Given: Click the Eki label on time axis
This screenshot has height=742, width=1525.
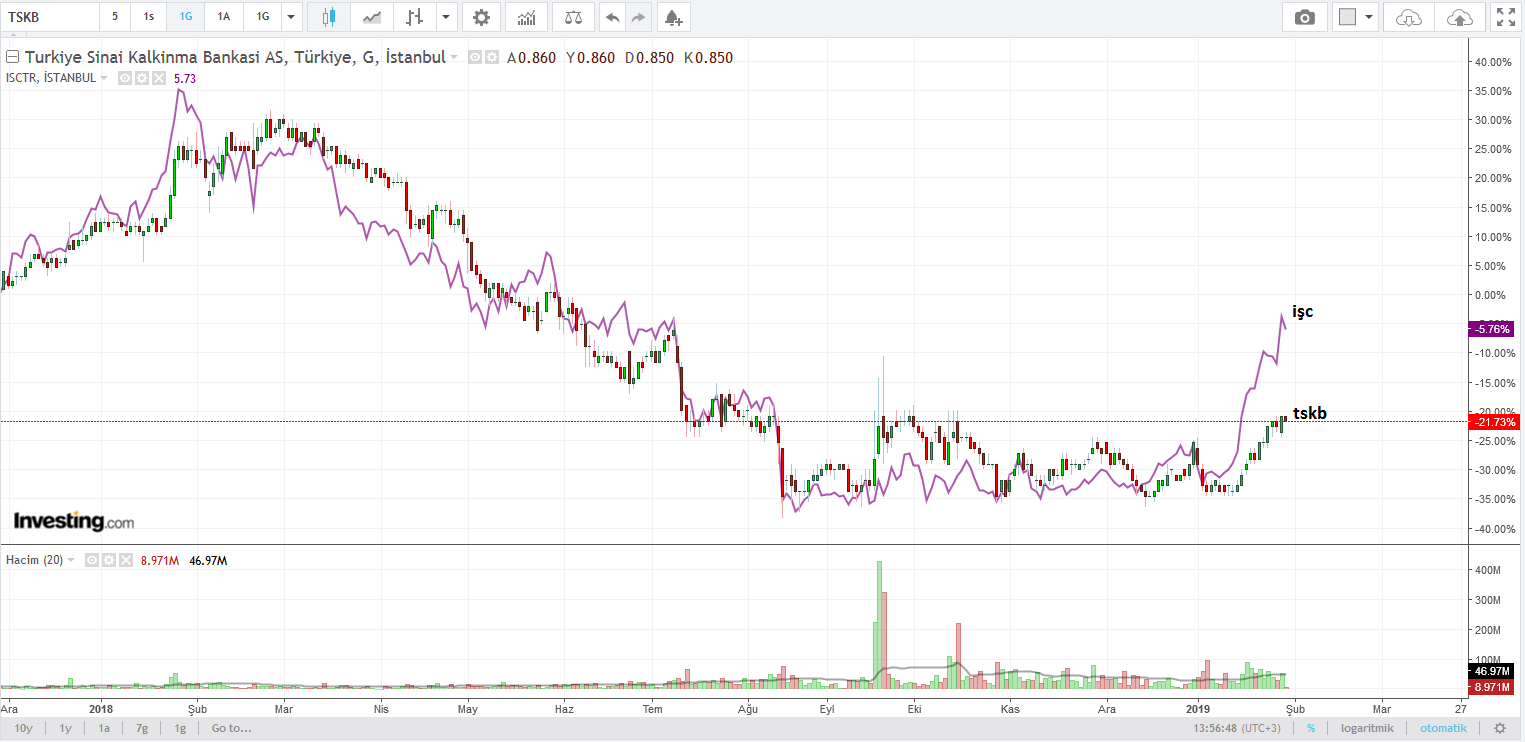Looking at the screenshot, I should tap(914, 708).
